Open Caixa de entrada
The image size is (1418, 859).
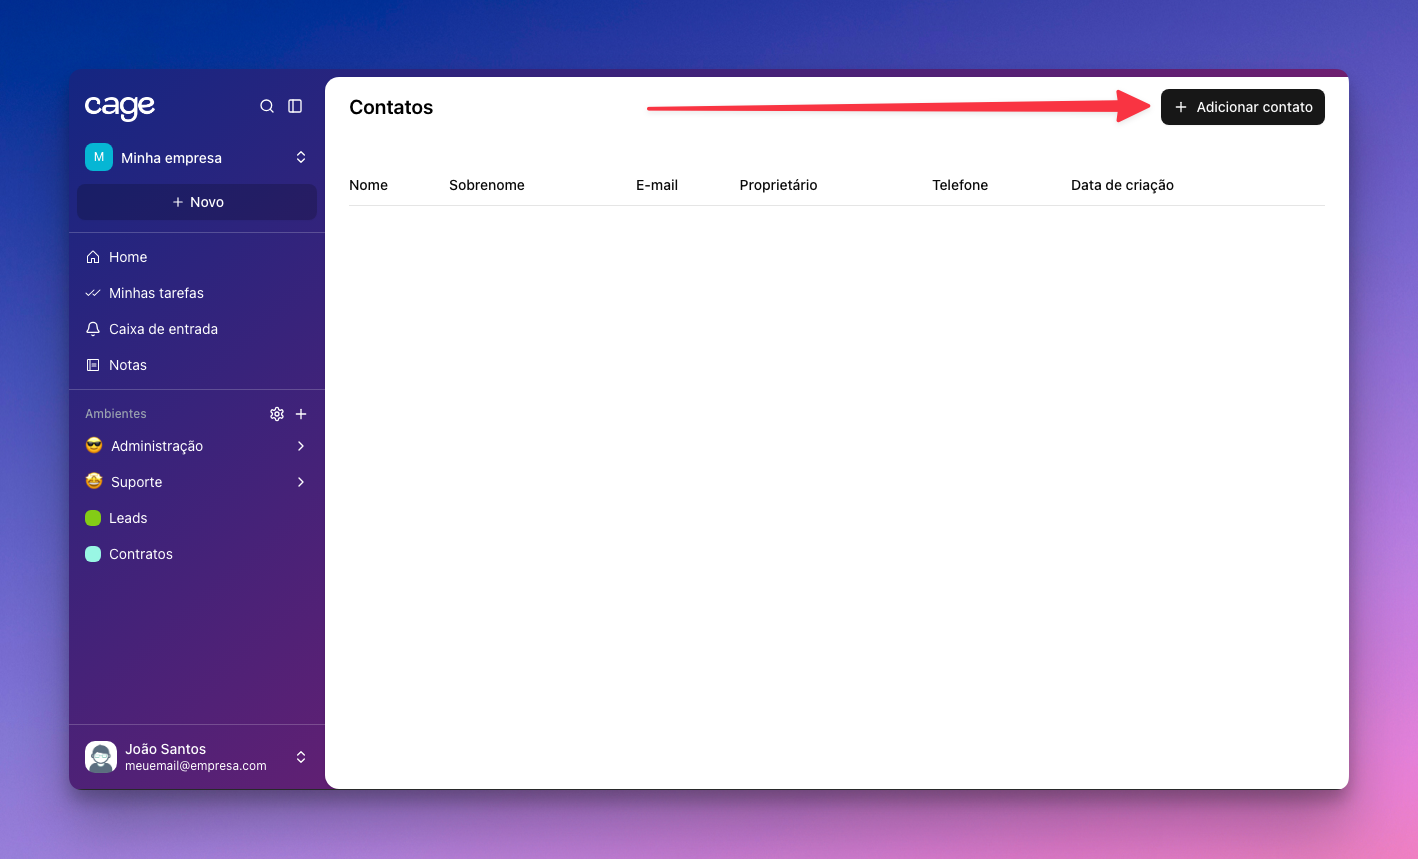click(163, 329)
